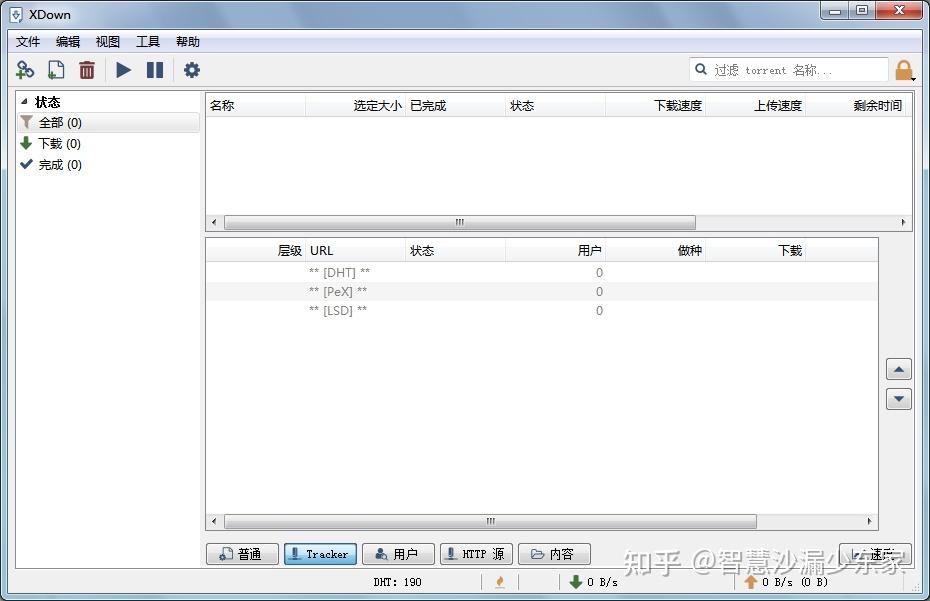The image size is (930, 601).
Task: Start downloads with the play icon
Action: (123, 69)
